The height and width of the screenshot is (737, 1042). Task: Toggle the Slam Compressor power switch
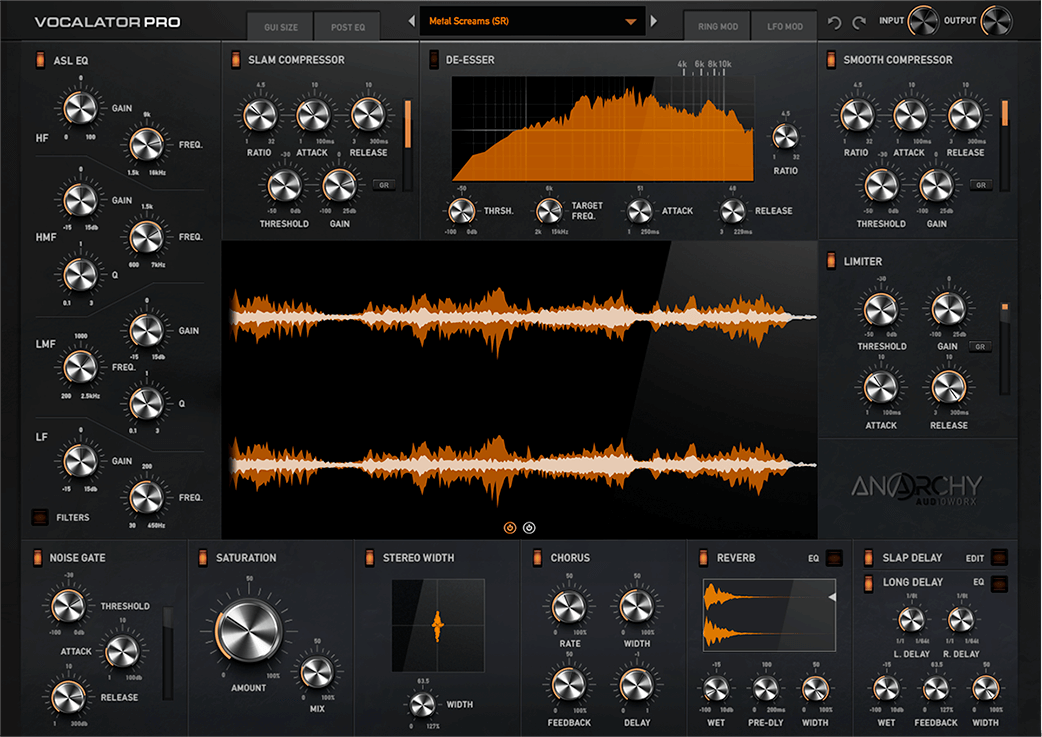[235, 60]
